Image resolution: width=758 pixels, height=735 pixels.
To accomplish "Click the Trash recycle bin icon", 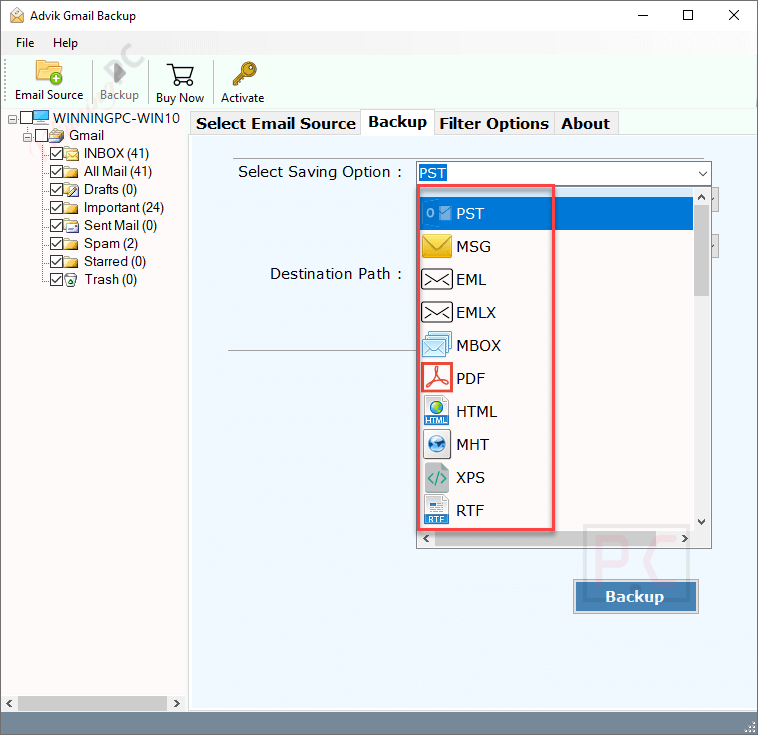I will (x=71, y=280).
